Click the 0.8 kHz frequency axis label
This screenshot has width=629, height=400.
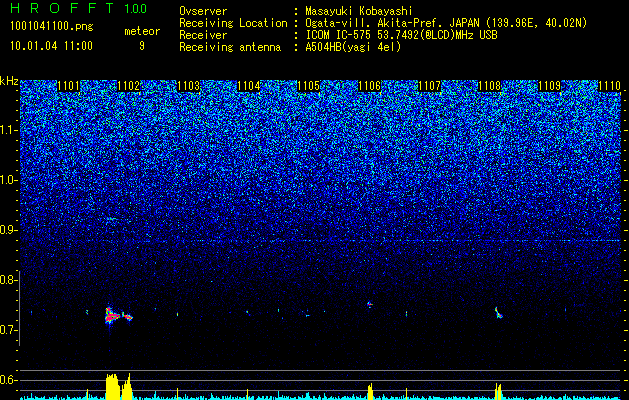8,280
